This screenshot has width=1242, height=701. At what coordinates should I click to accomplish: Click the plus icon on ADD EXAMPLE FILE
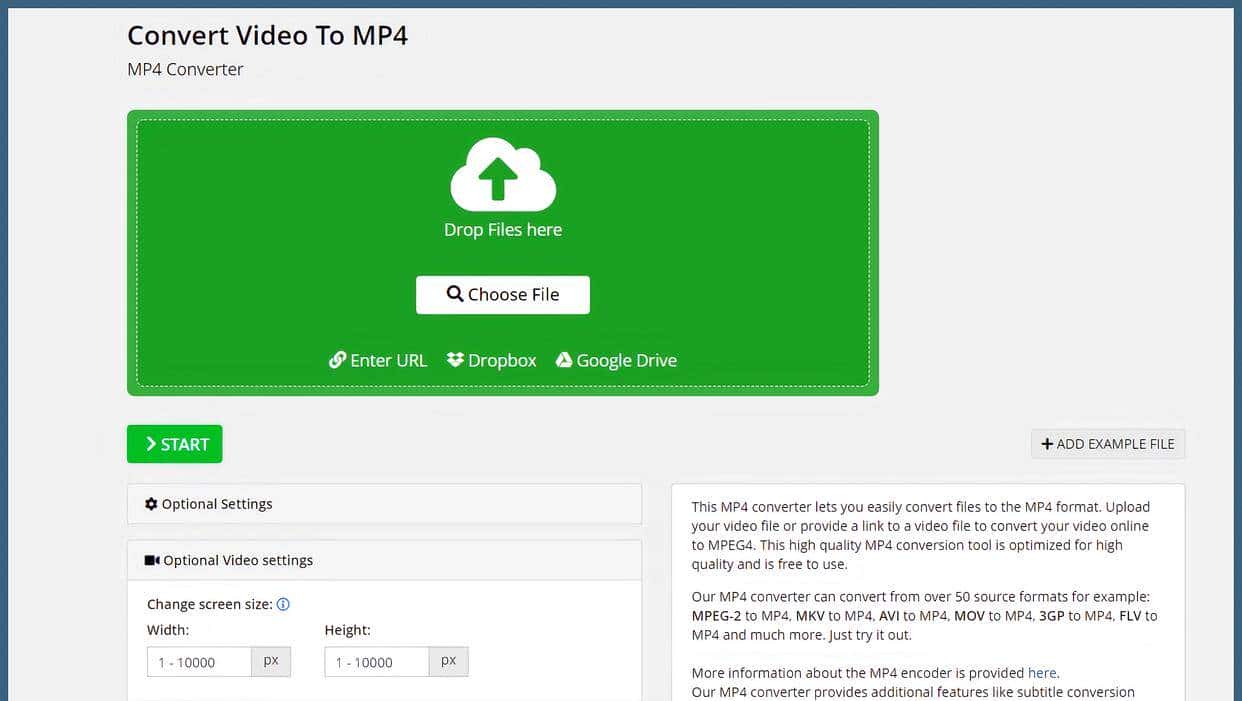coord(1046,443)
